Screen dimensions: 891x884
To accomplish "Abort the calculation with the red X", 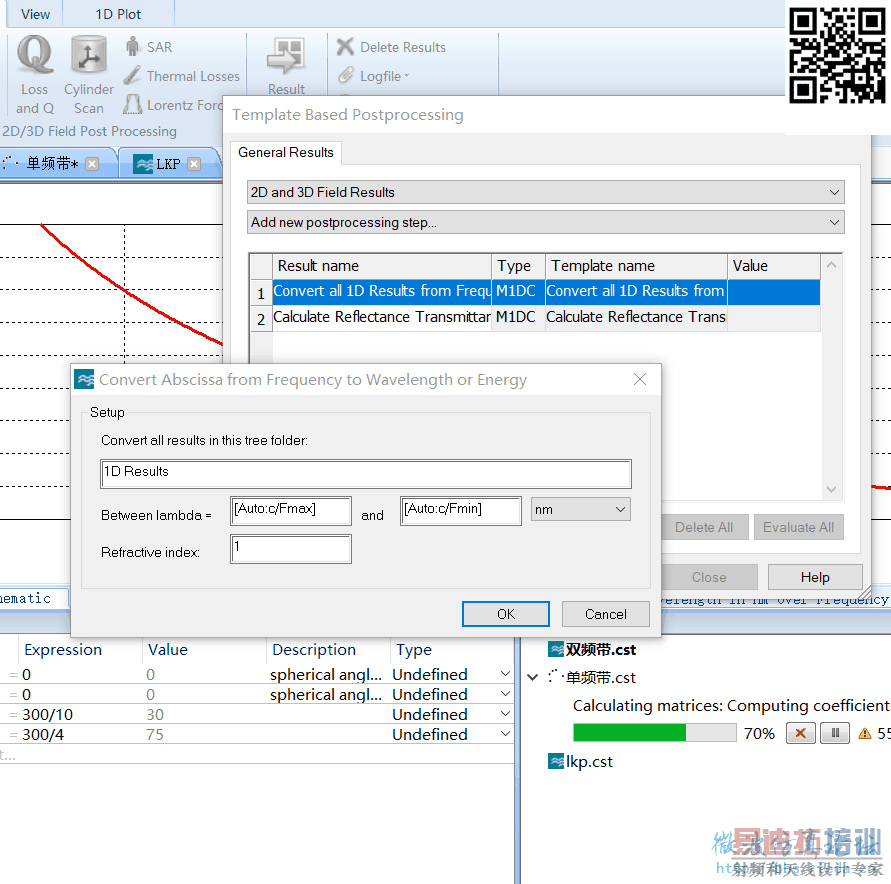I will click(x=801, y=733).
